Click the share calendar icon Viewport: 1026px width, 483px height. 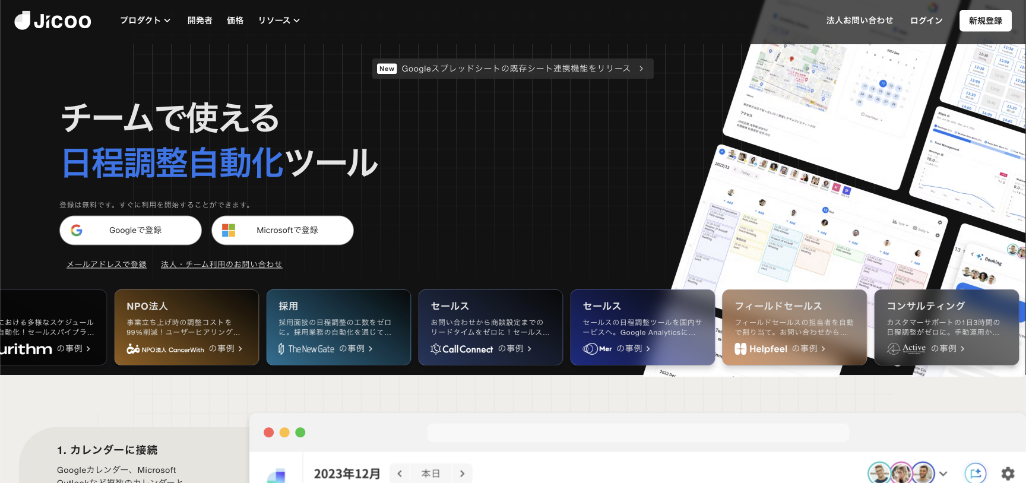976,473
